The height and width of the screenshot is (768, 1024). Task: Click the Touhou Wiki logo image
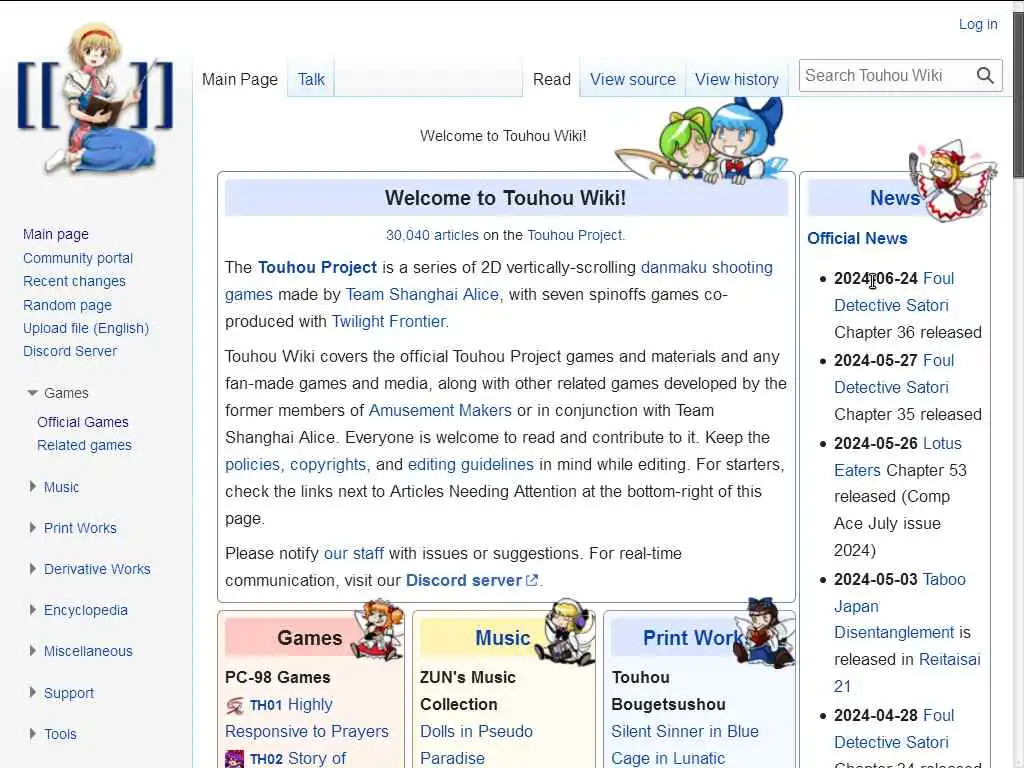coord(95,99)
